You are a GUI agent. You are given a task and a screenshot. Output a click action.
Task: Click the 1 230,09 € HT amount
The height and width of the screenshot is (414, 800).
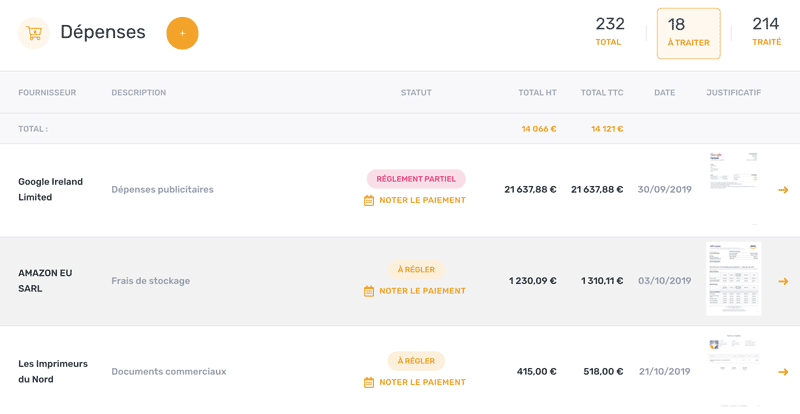coord(532,281)
